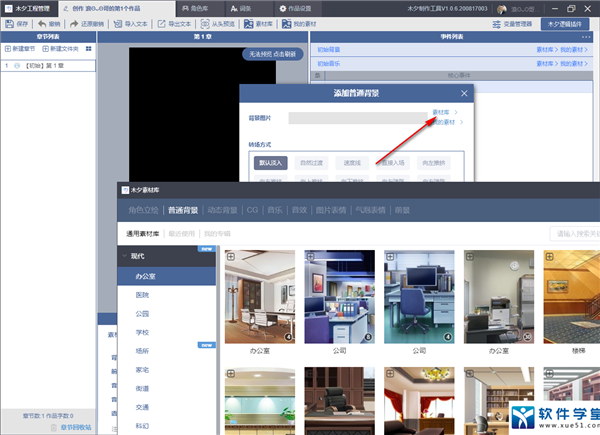The height and width of the screenshot is (435, 600).
Task: Switch to 音效 tab in material library
Action: tap(299, 210)
